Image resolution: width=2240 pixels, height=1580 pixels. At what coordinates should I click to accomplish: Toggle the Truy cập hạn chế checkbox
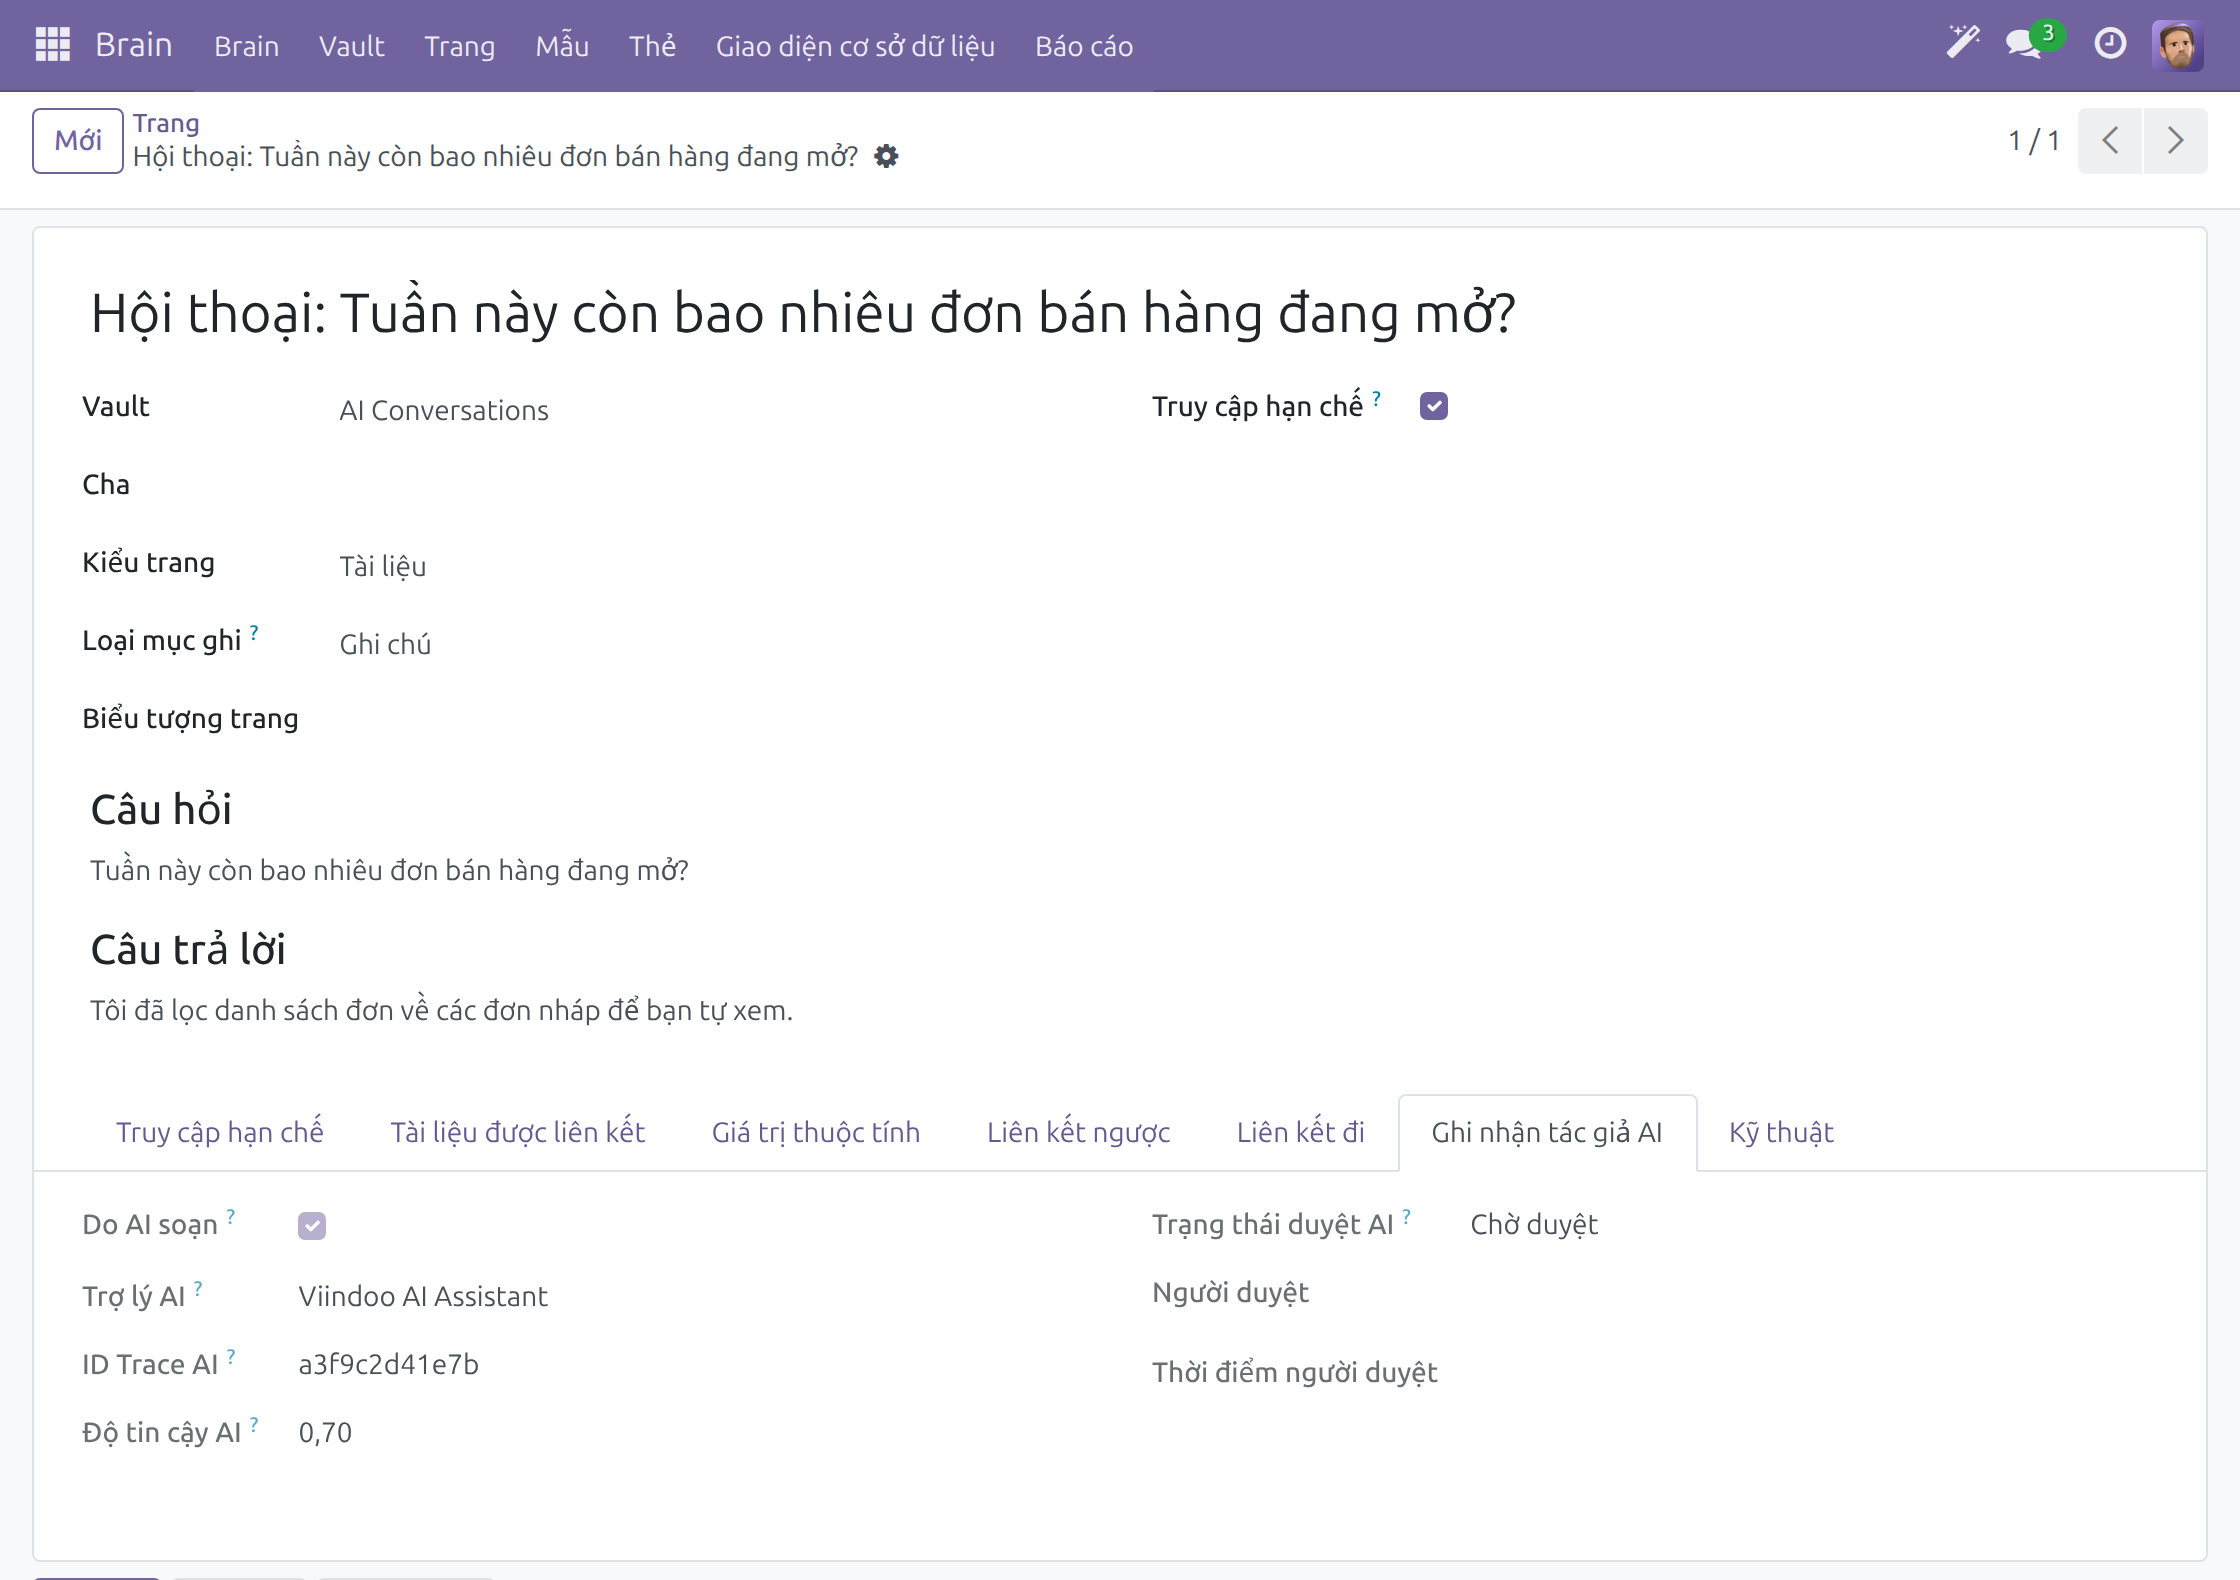click(x=1434, y=406)
